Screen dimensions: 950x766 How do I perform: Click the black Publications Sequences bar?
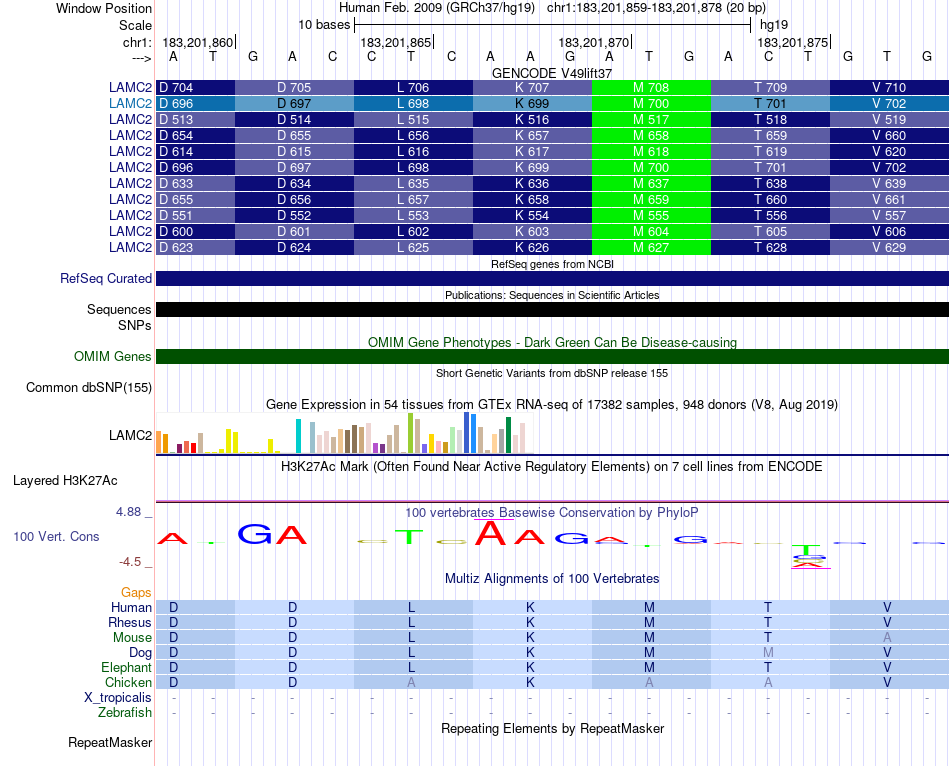552,310
